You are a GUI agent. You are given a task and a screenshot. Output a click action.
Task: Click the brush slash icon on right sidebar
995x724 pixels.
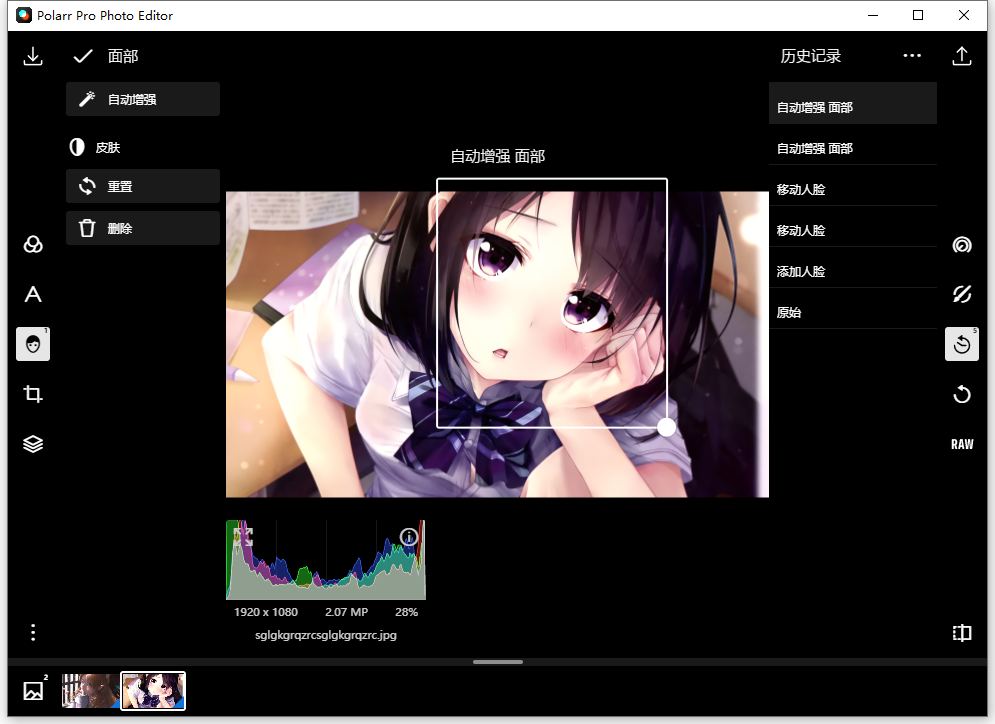pos(962,294)
